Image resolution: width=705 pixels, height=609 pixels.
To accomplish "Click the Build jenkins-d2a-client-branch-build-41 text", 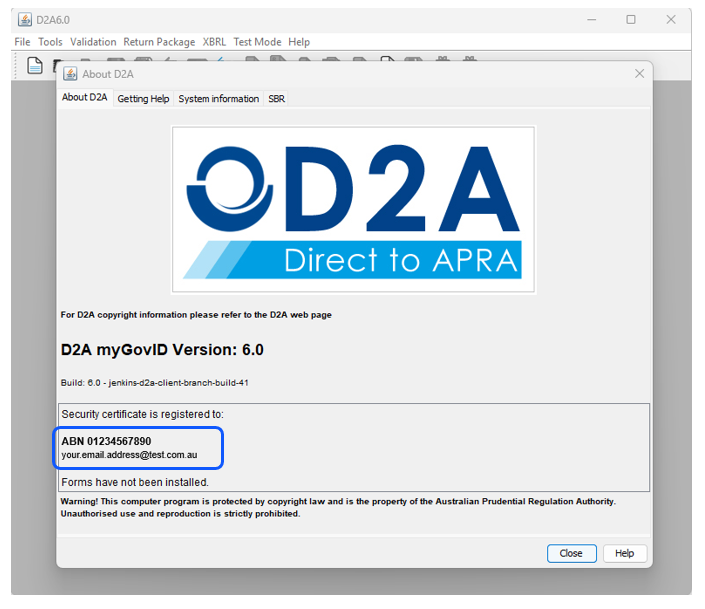I will (155, 383).
